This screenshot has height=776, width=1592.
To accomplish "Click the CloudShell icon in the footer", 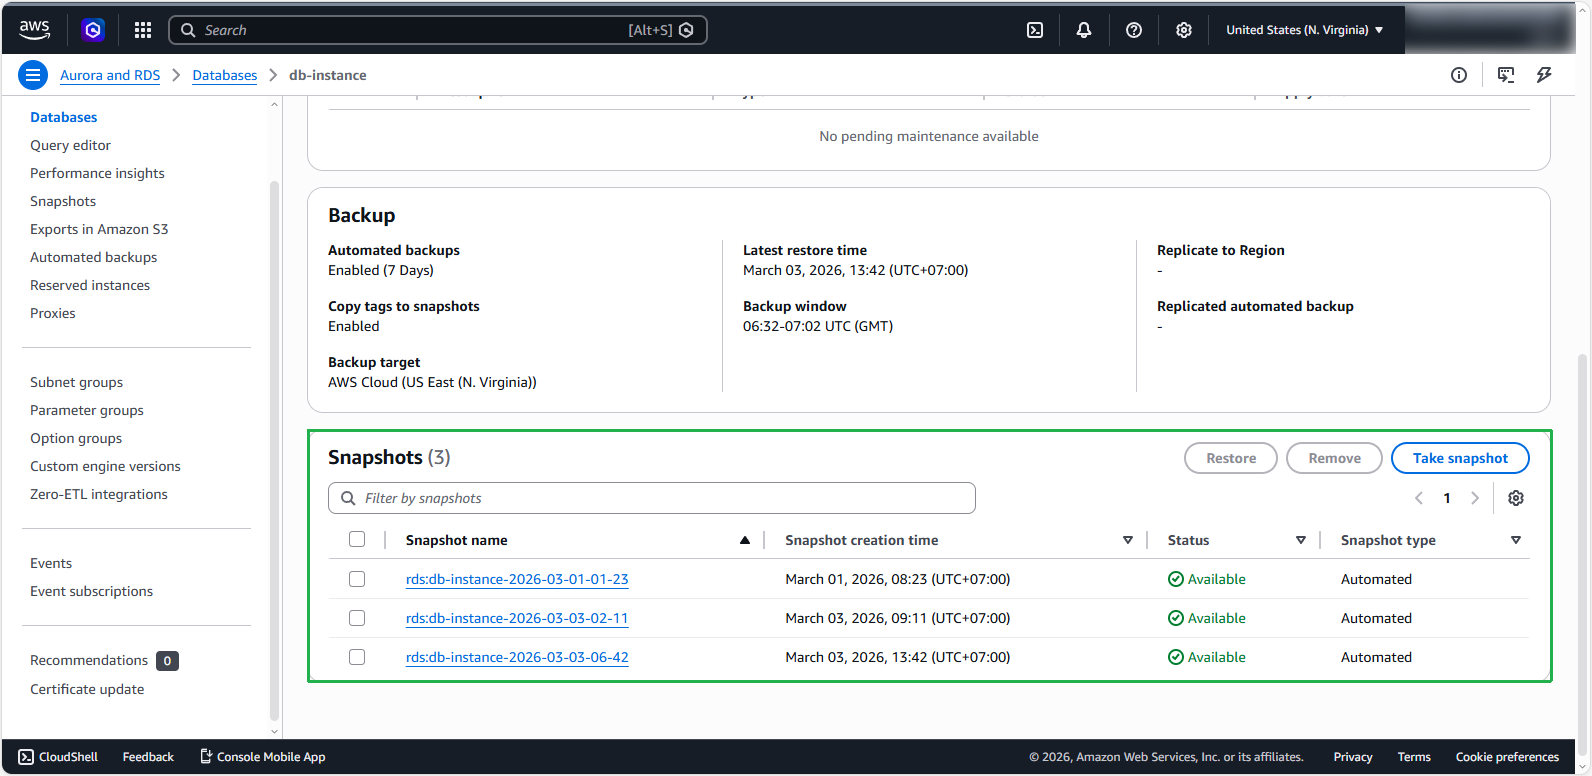I will [x=26, y=757].
